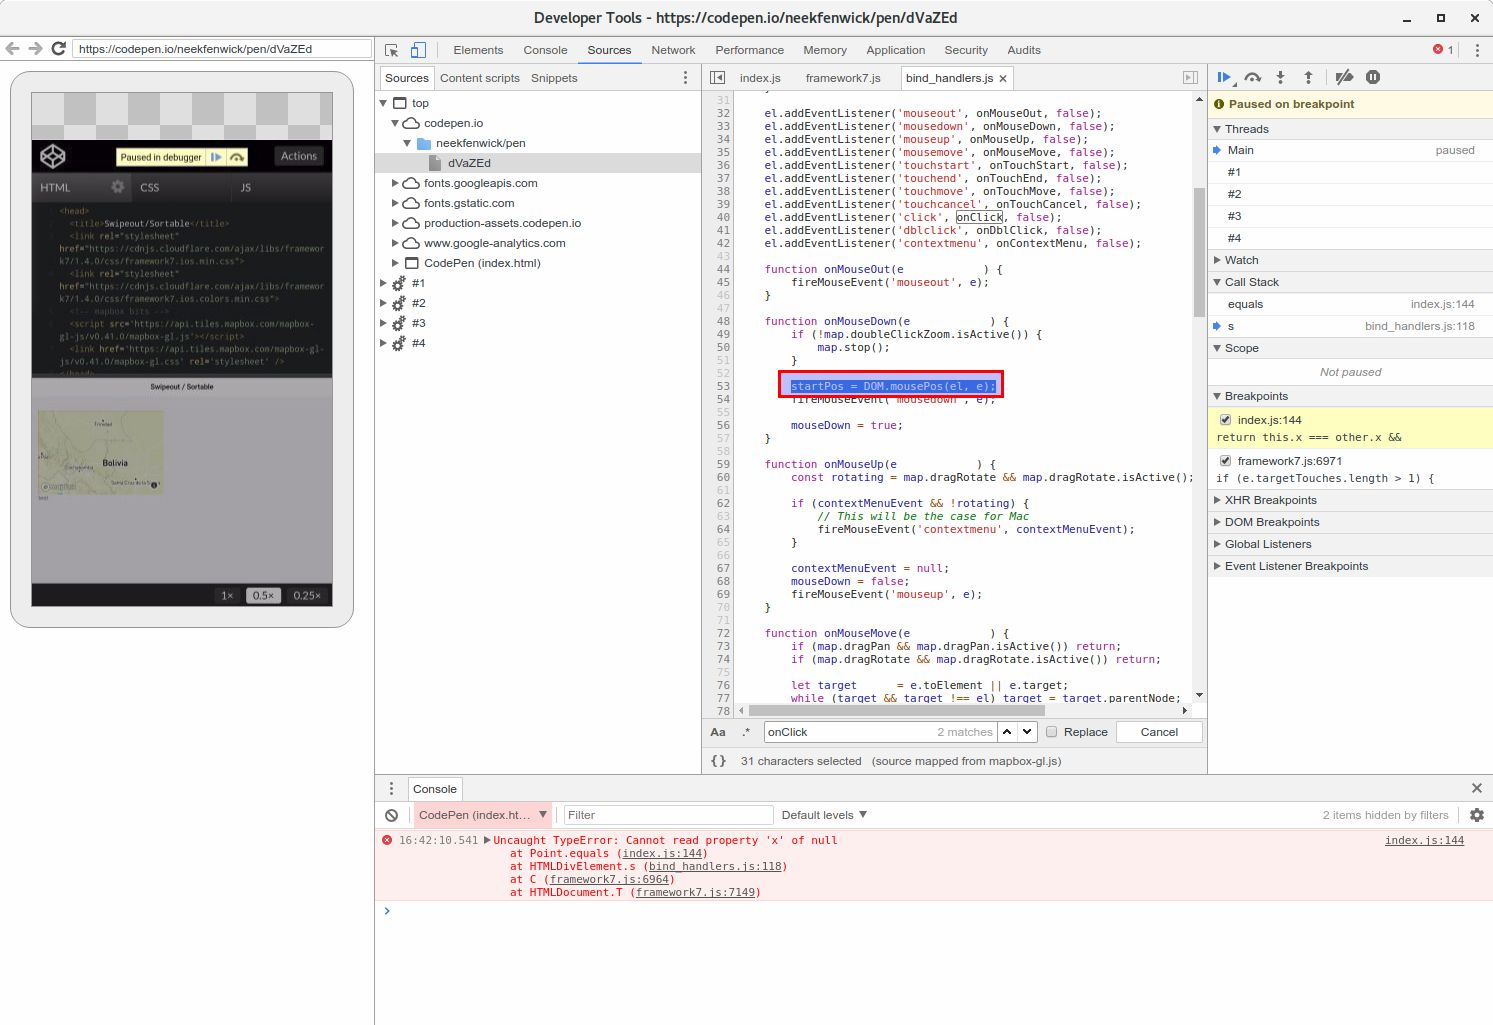Uncheck the index.js:144 breakpoint

(x=1225, y=419)
